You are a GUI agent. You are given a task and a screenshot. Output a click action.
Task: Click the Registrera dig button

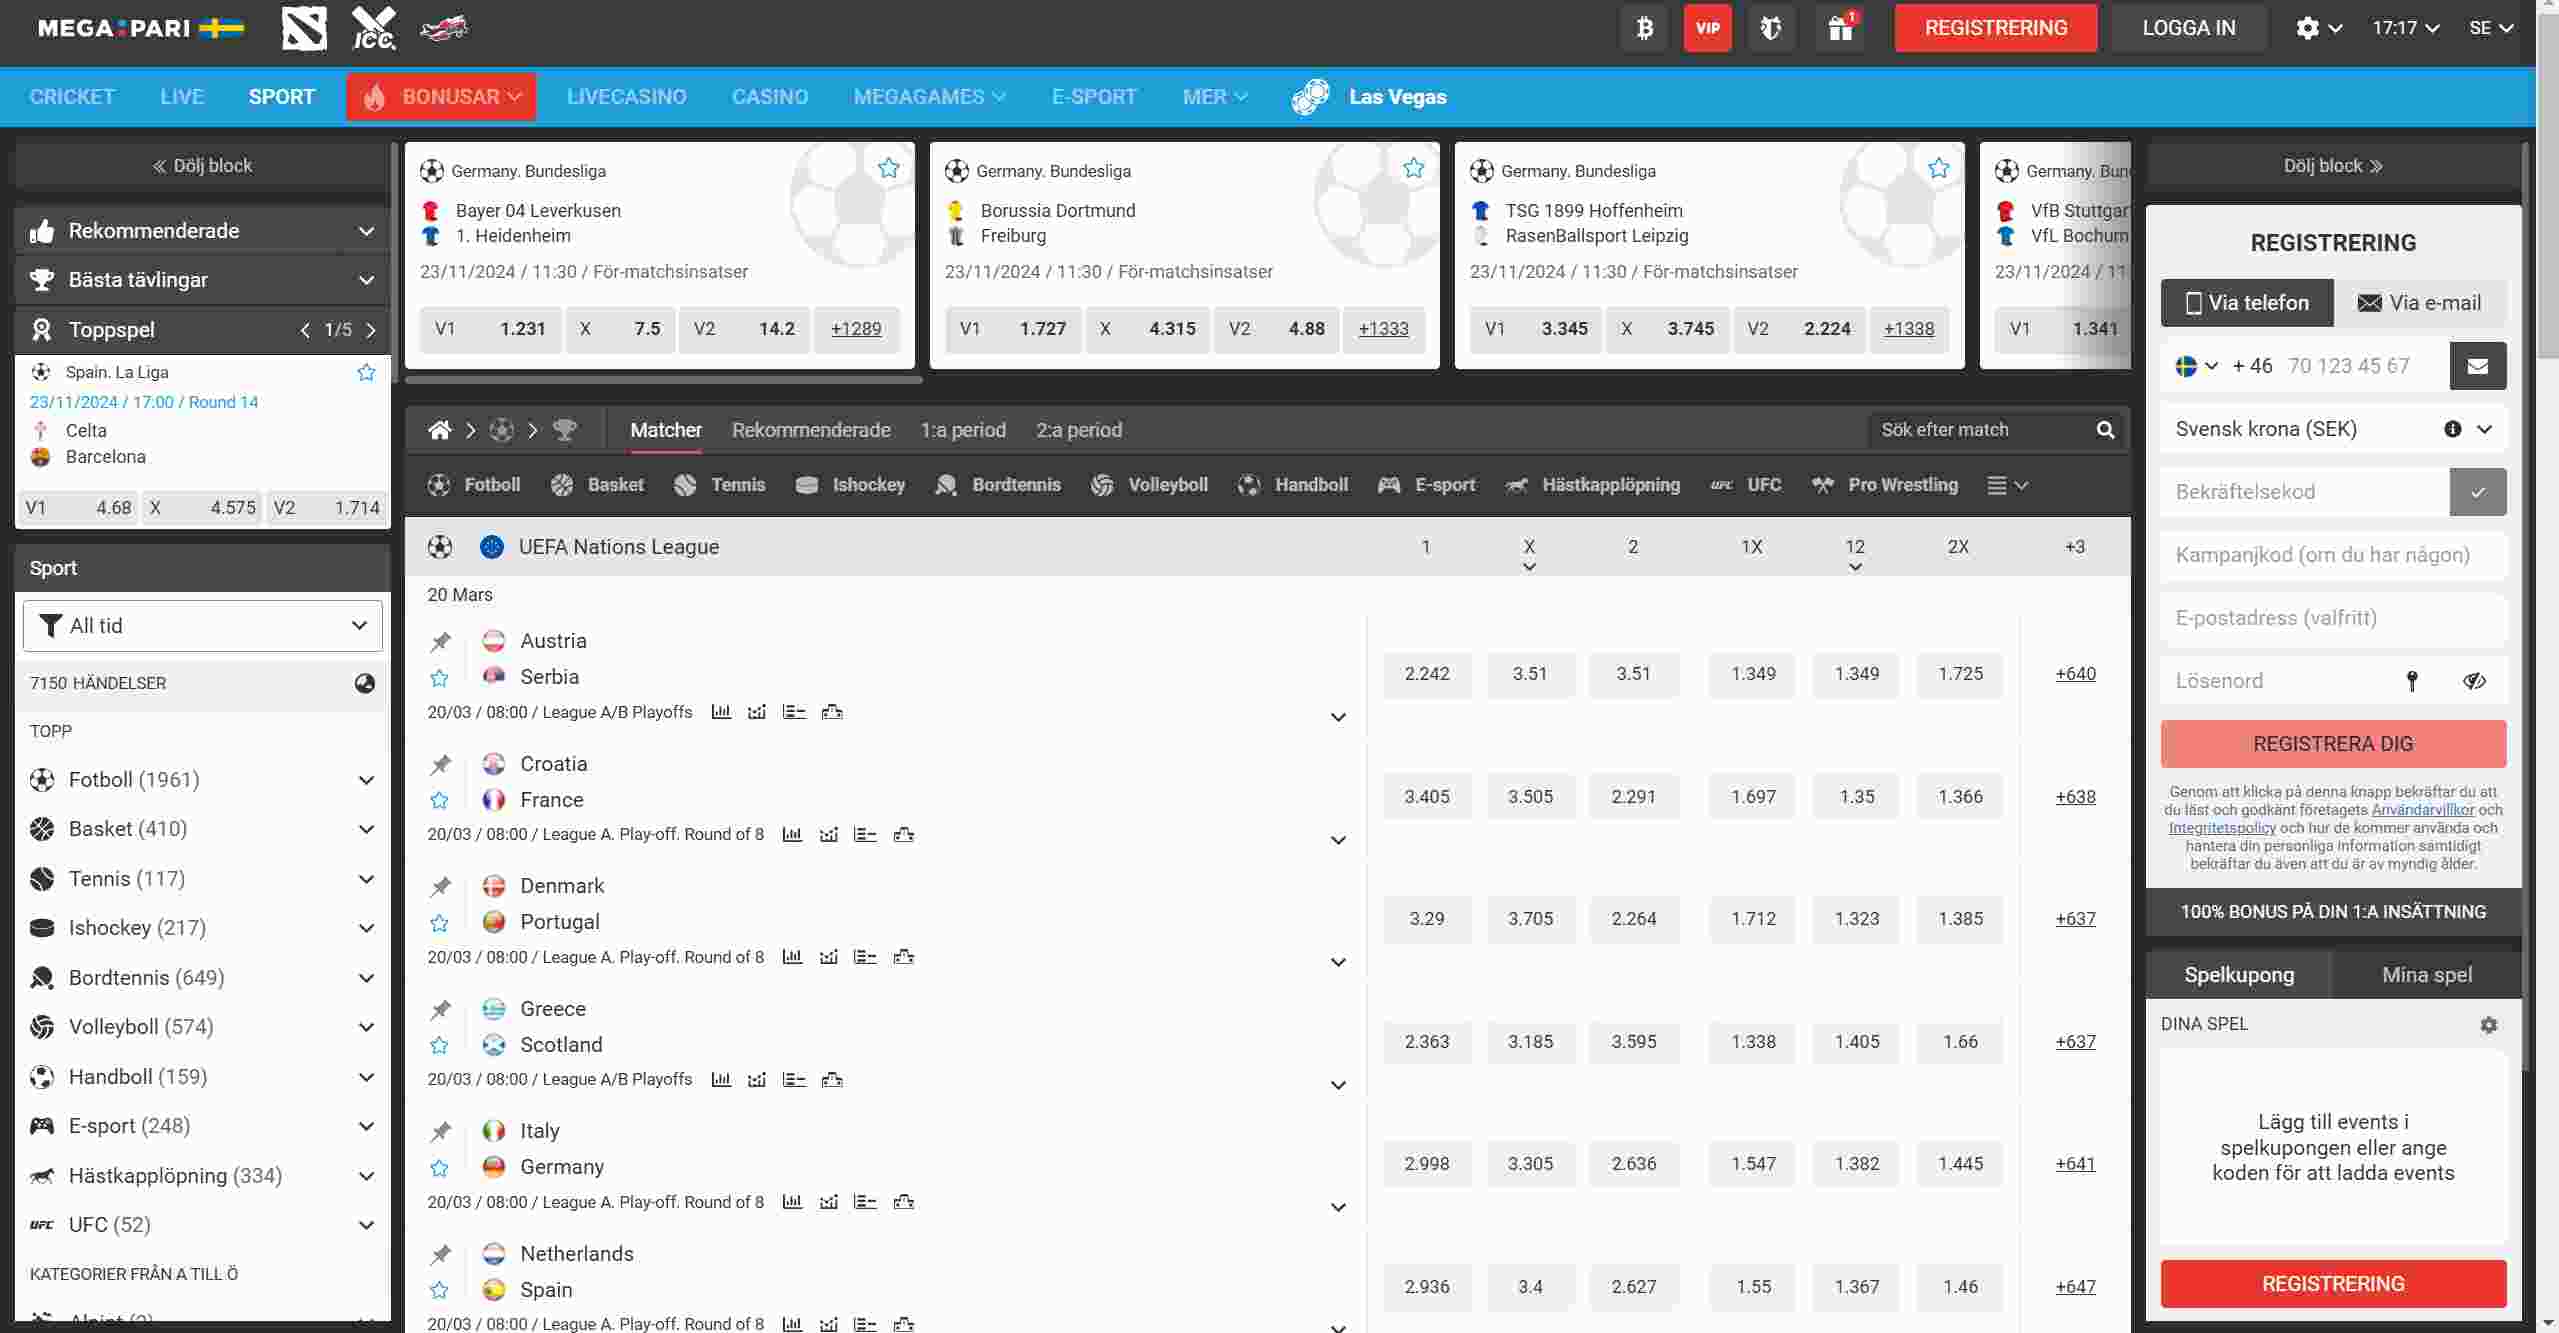[2333, 744]
